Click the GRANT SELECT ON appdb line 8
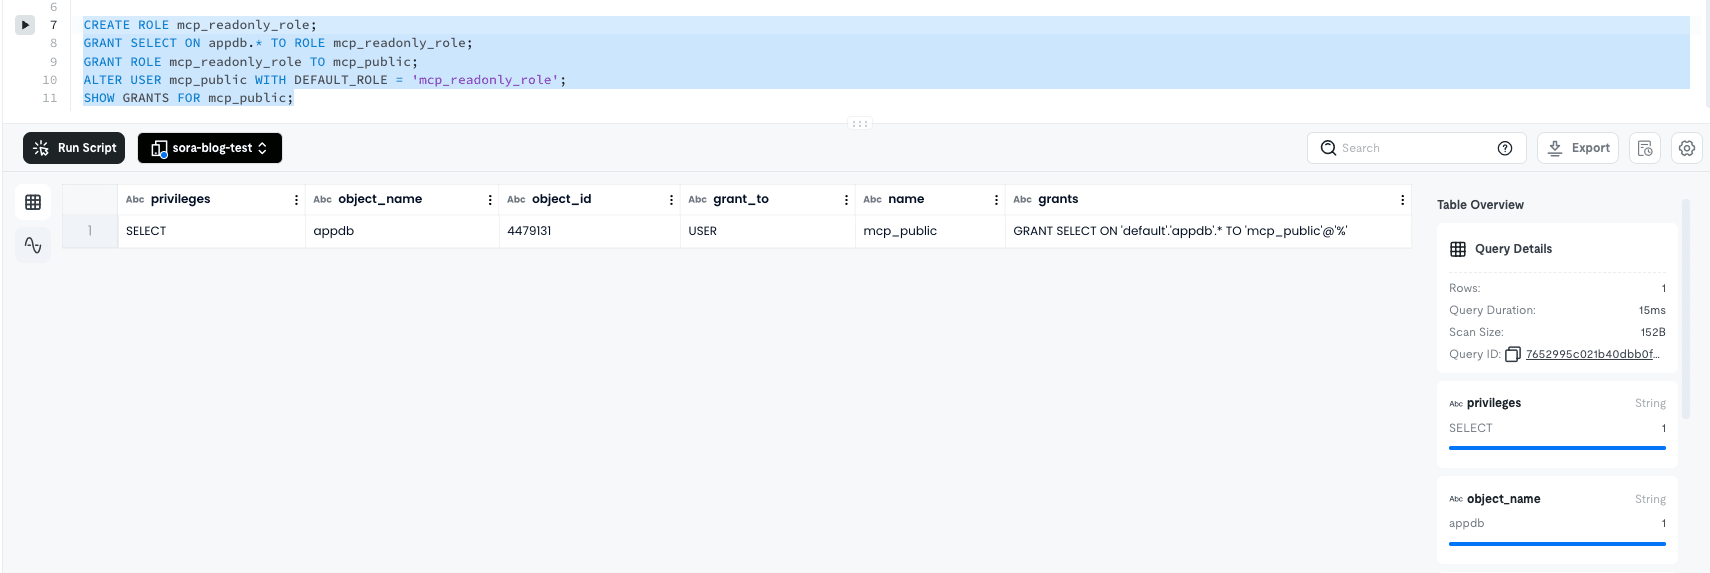The width and height of the screenshot is (1710, 573). pyautogui.click(x=278, y=43)
